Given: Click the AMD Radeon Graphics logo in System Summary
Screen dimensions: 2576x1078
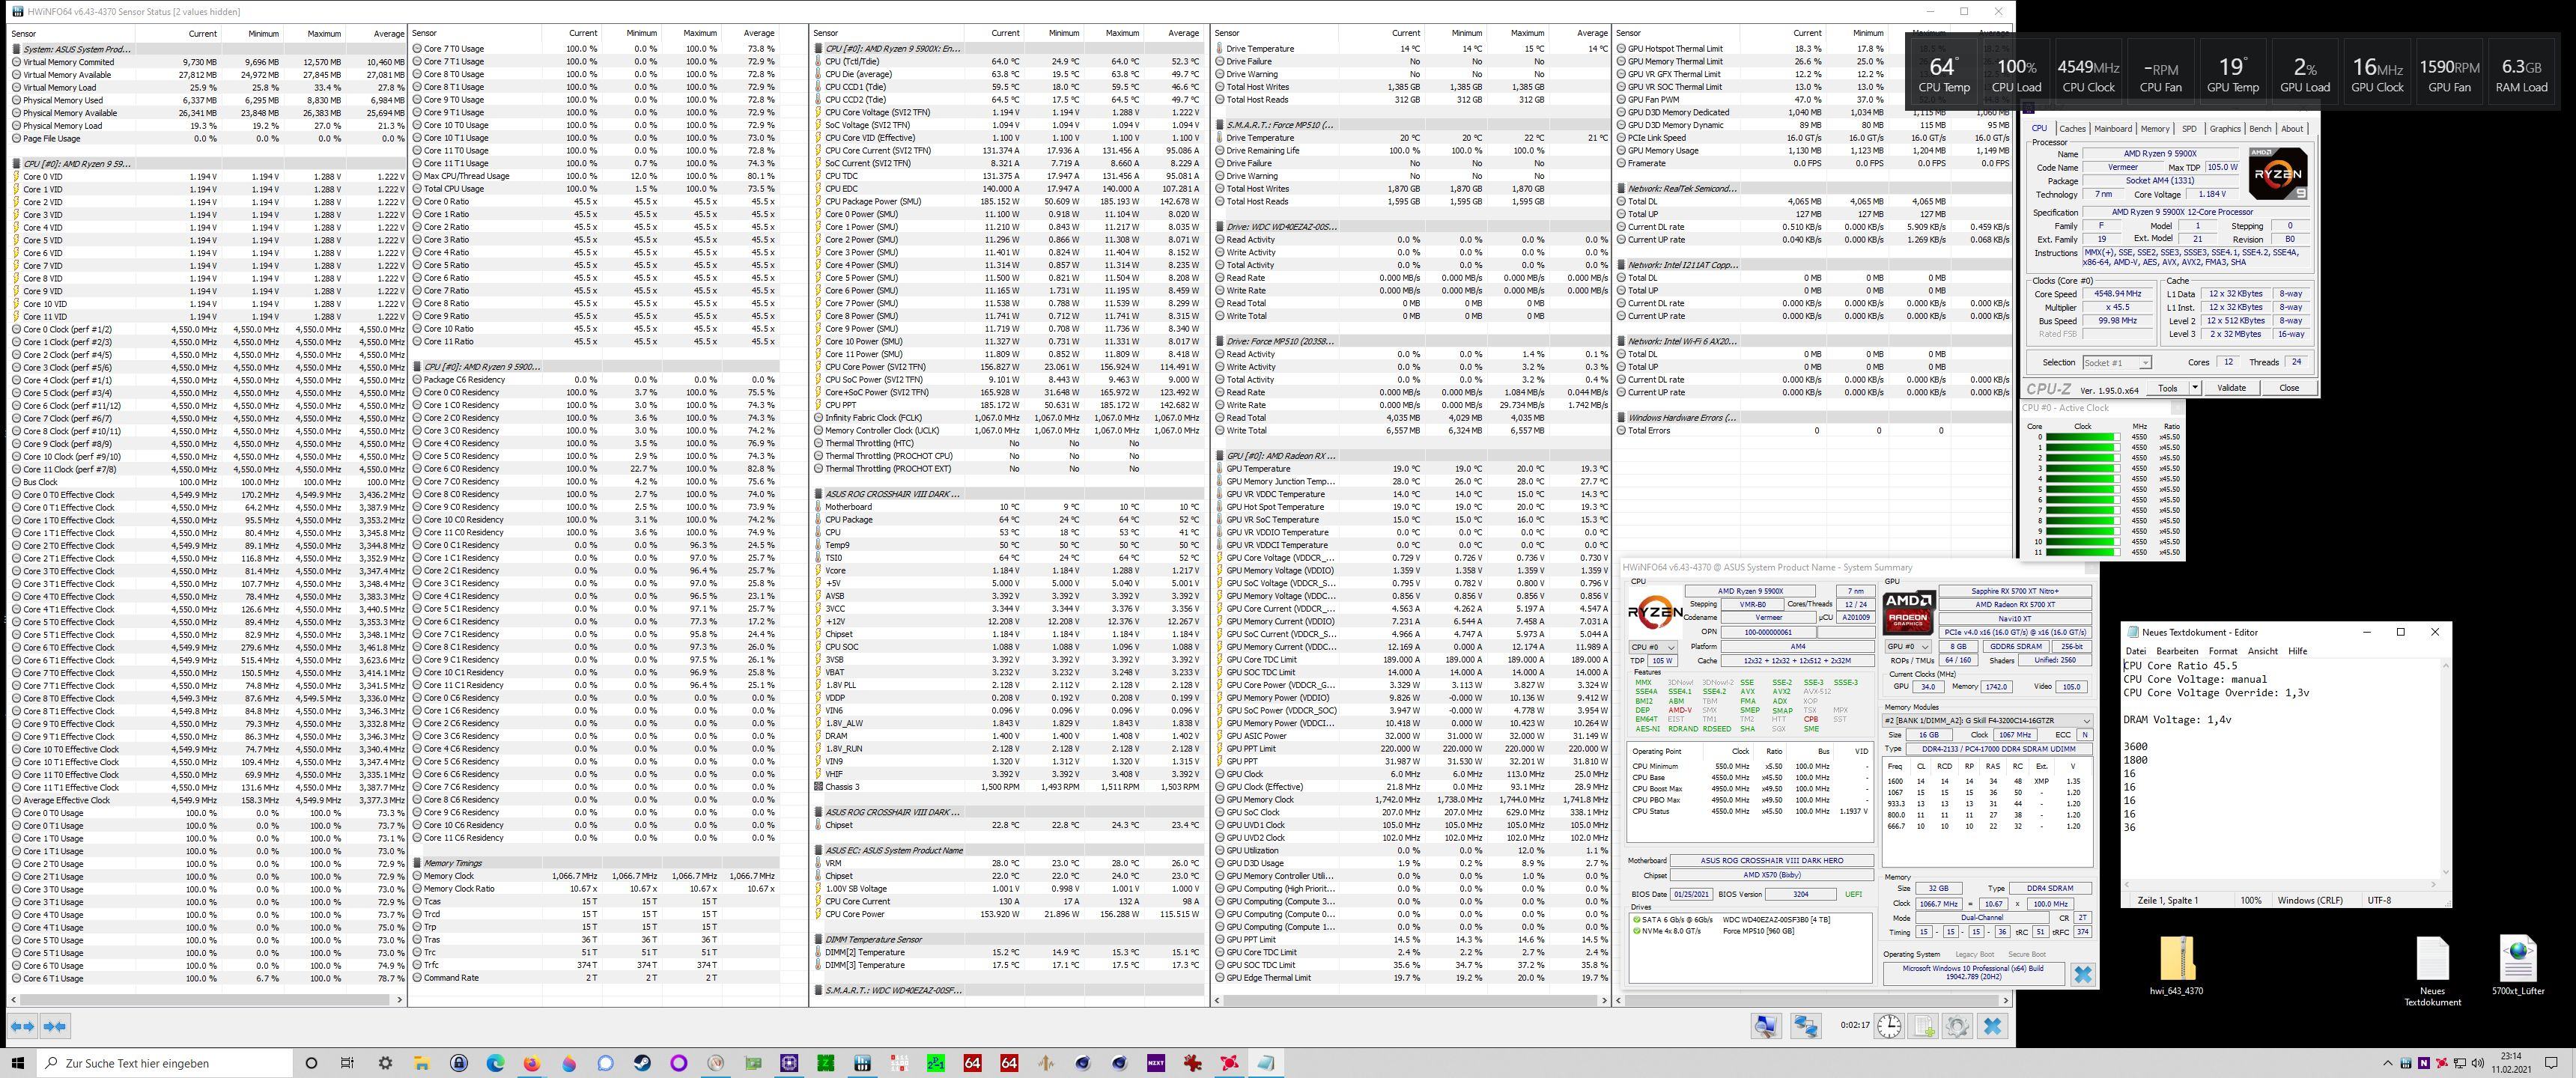Looking at the screenshot, I should [1908, 613].
